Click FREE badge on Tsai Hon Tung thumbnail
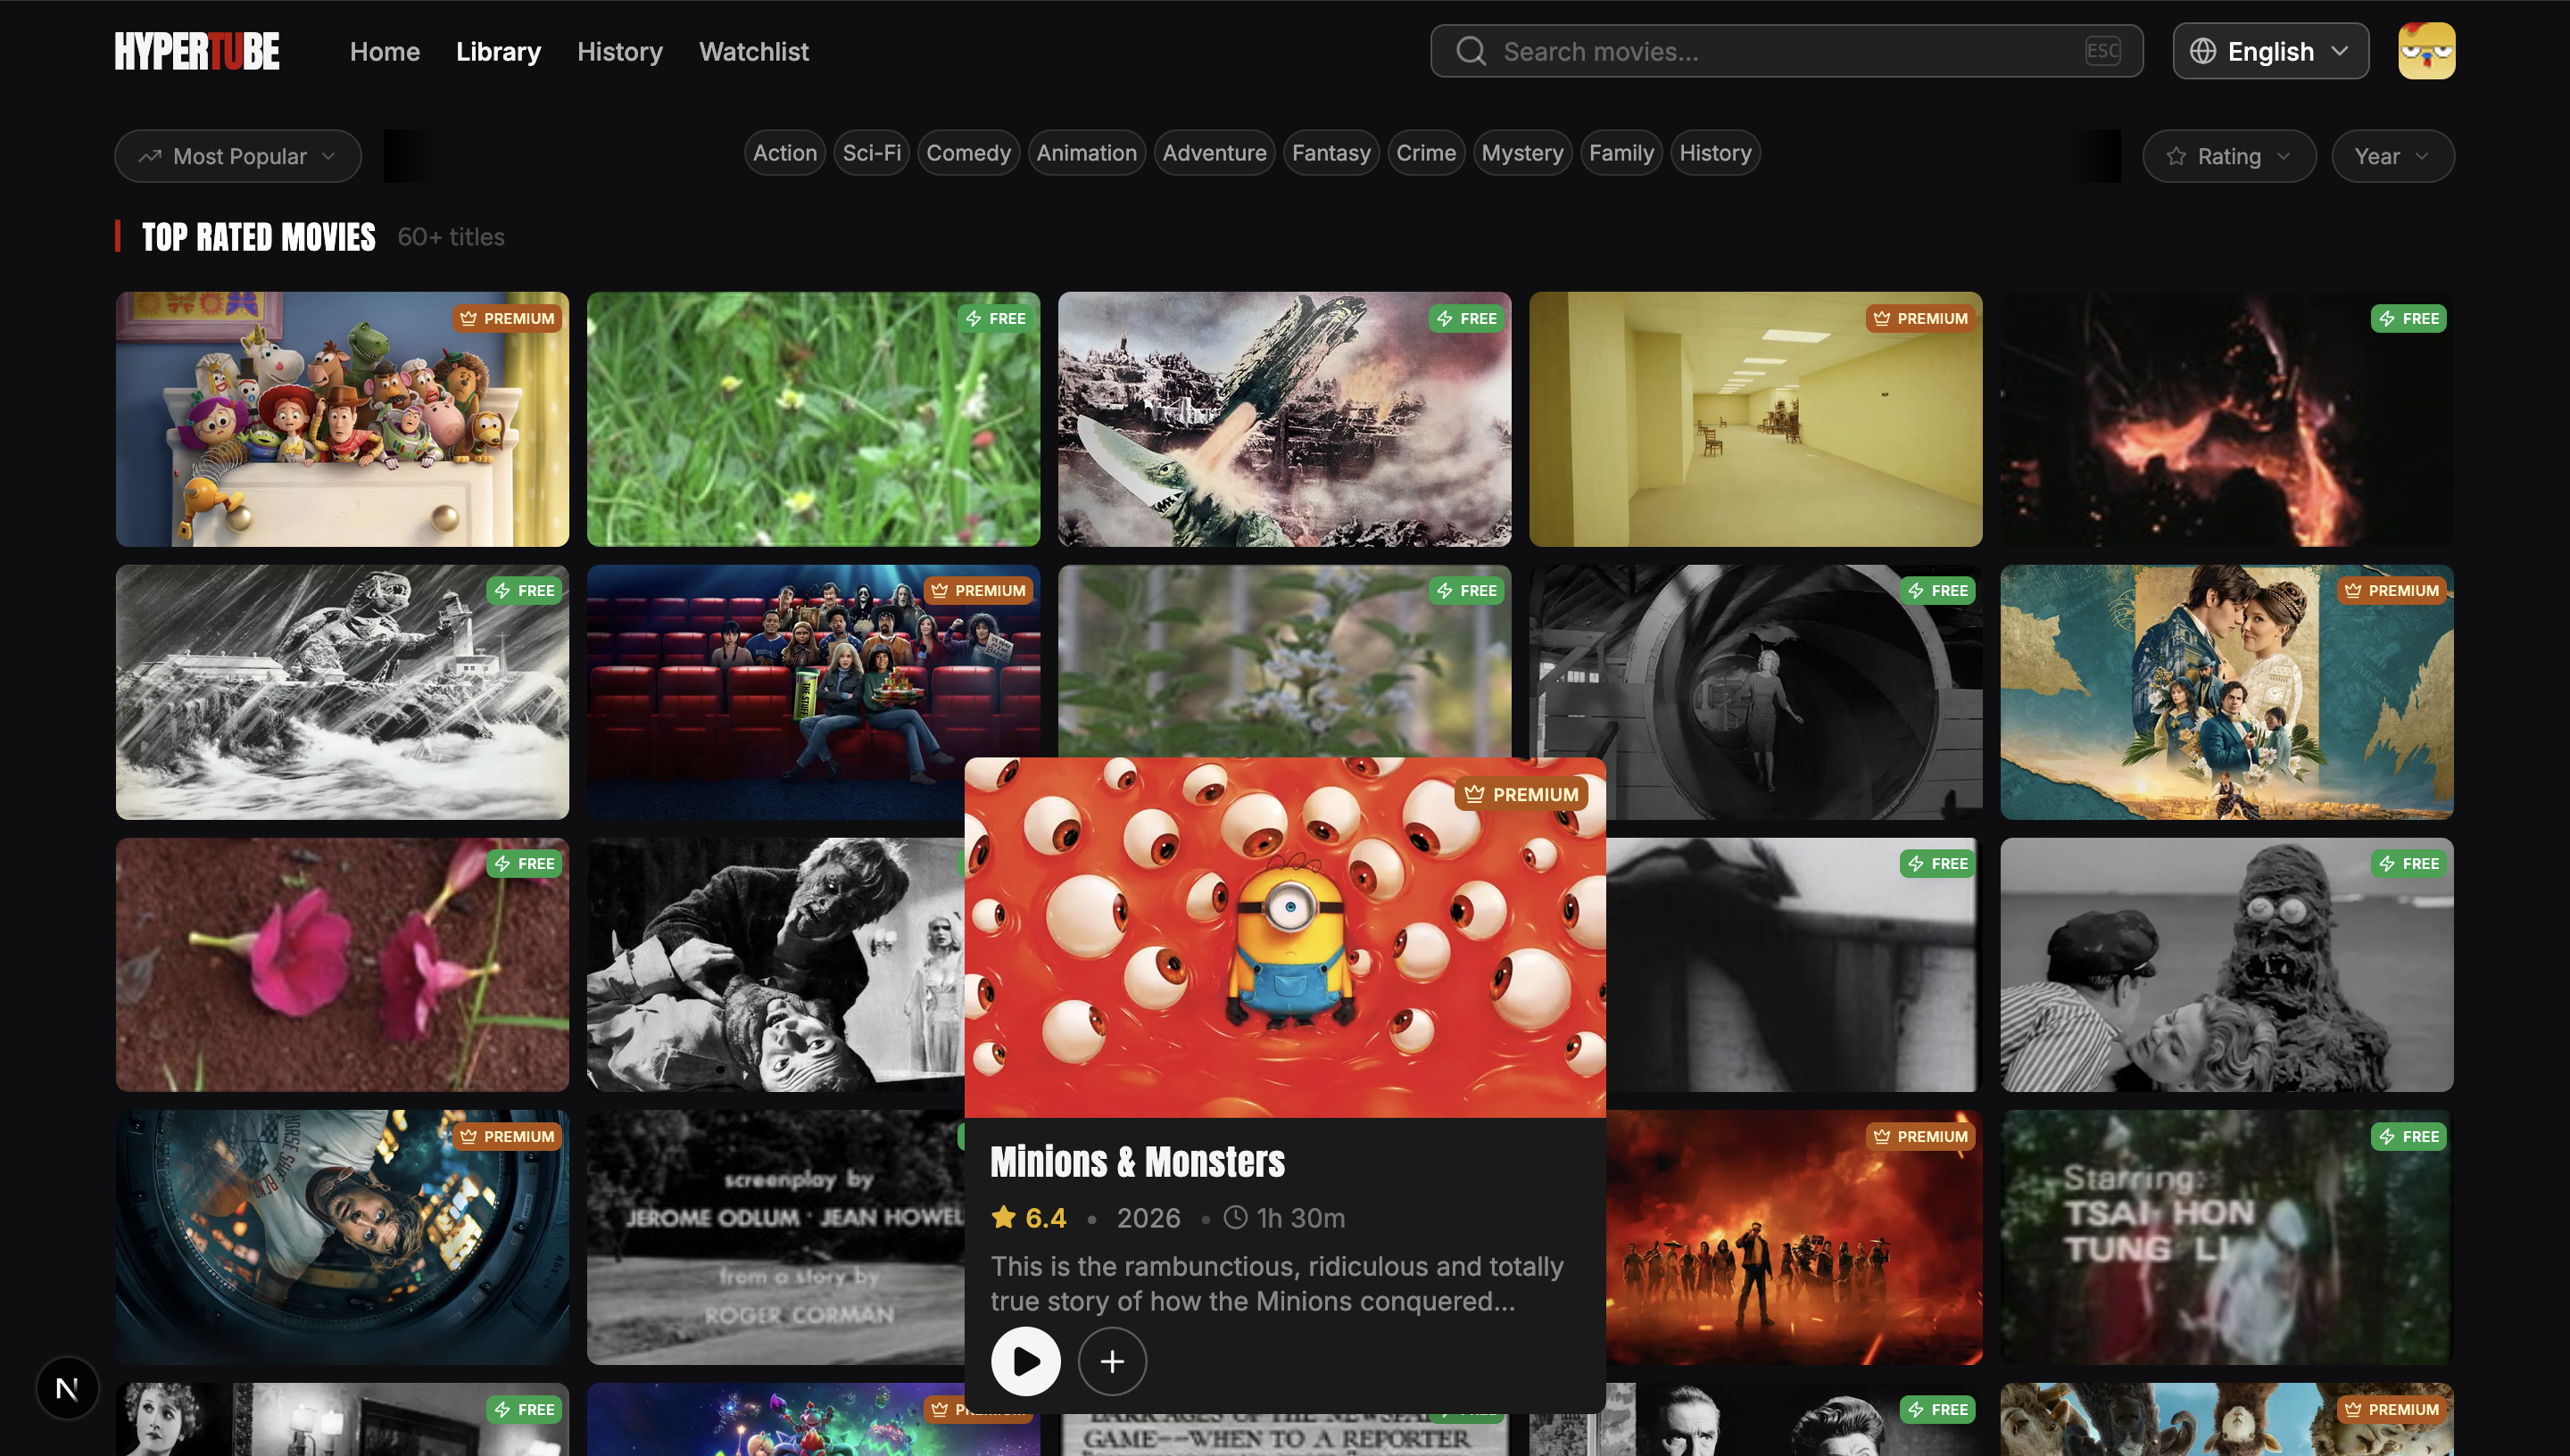2570x1456 pixels. click(x=2408, y=1136)
